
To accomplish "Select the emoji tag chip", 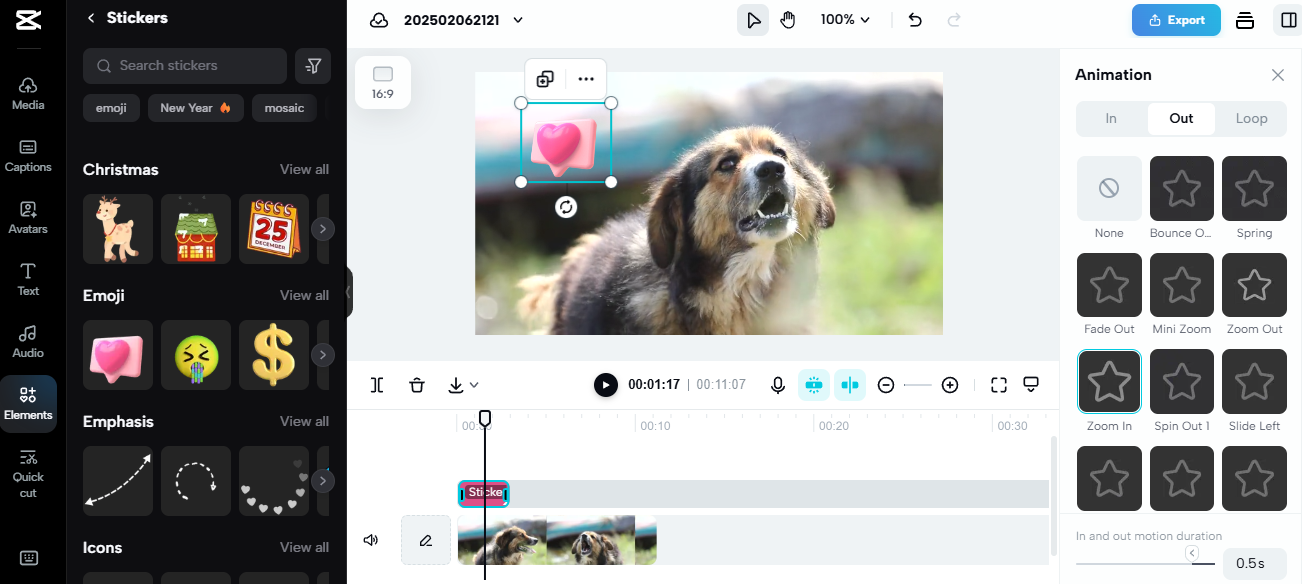I will (x=111, y=108).
